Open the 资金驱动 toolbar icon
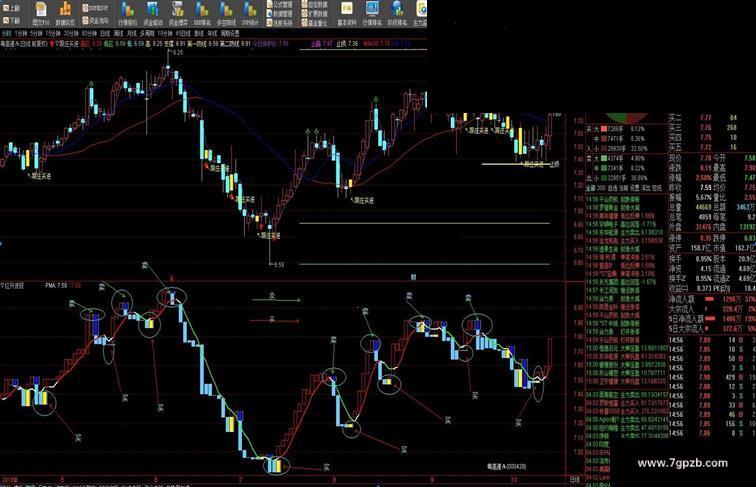 click(153, 13)
